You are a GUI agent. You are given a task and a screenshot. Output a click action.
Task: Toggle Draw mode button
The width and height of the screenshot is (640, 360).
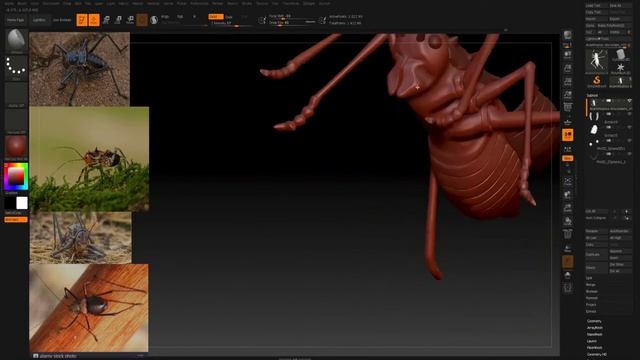(94, 20)
